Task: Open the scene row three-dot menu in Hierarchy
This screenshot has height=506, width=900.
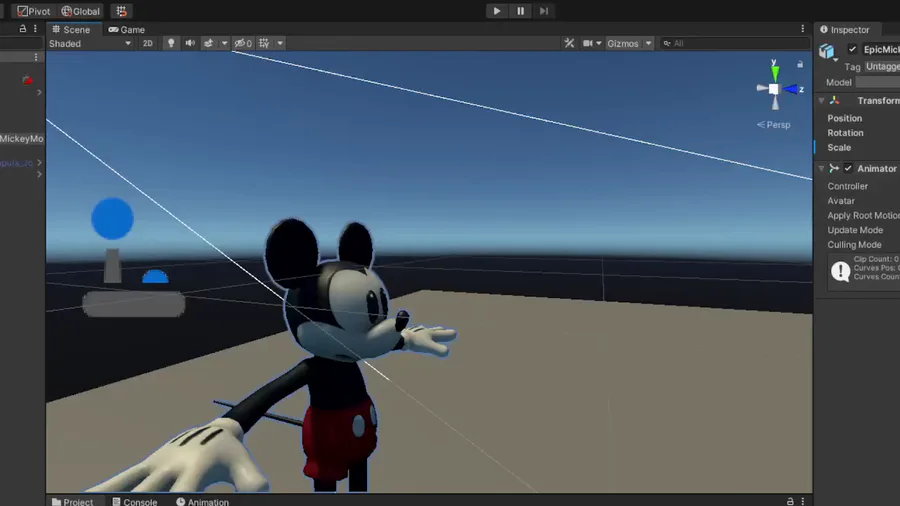Action: (36, 57)
